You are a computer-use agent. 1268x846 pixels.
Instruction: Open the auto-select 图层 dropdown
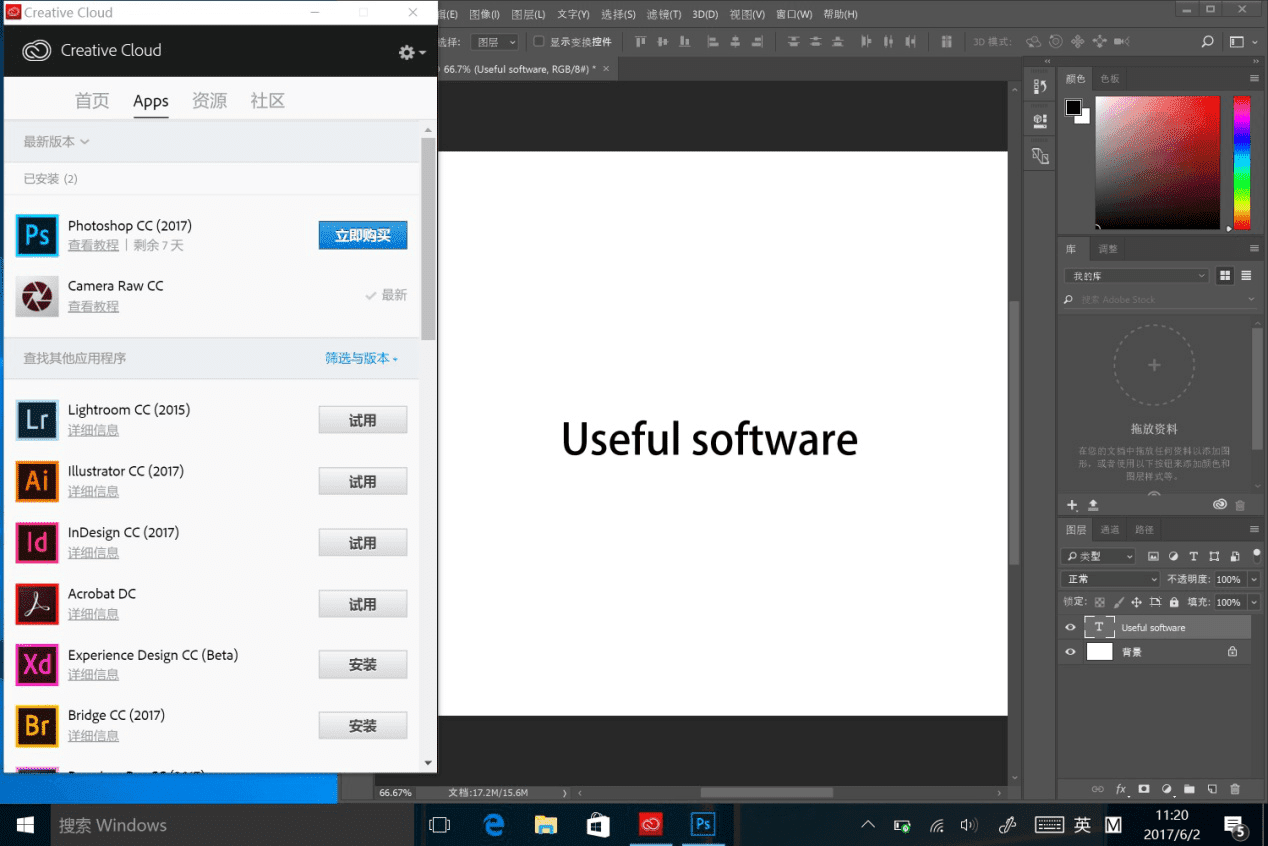(496, 42)
